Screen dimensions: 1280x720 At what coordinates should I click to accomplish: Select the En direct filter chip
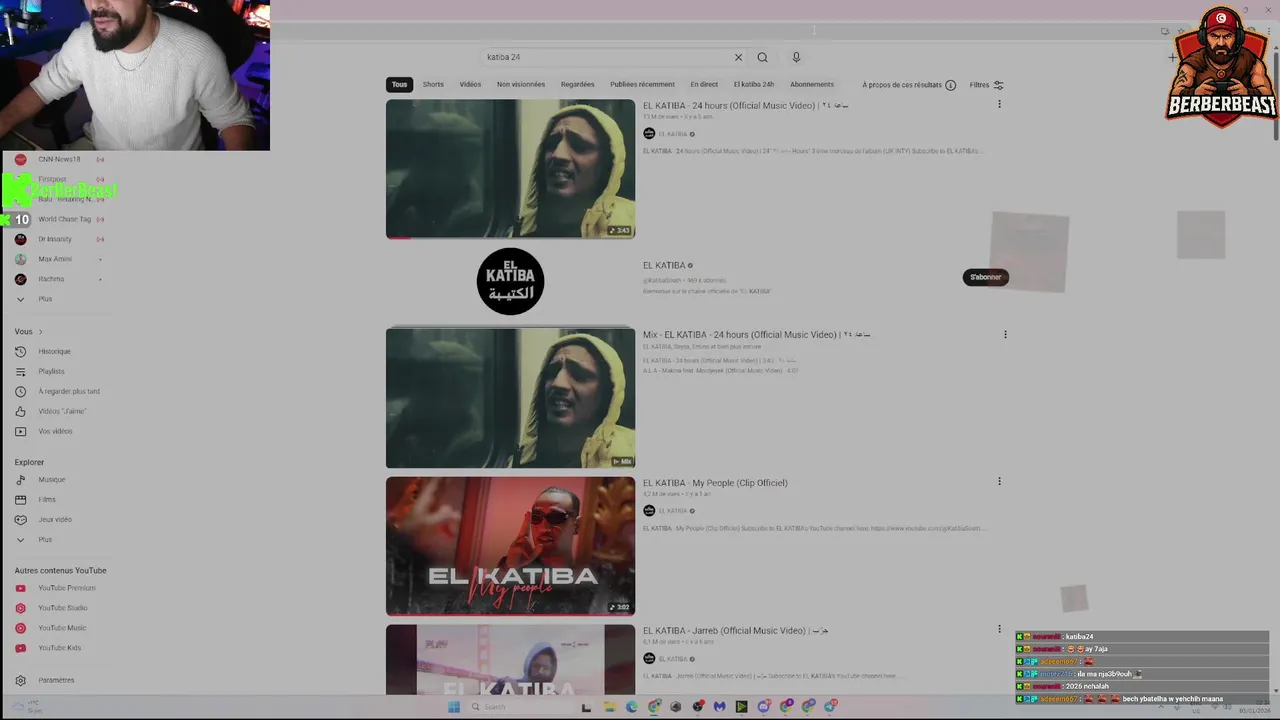(704, 85)
